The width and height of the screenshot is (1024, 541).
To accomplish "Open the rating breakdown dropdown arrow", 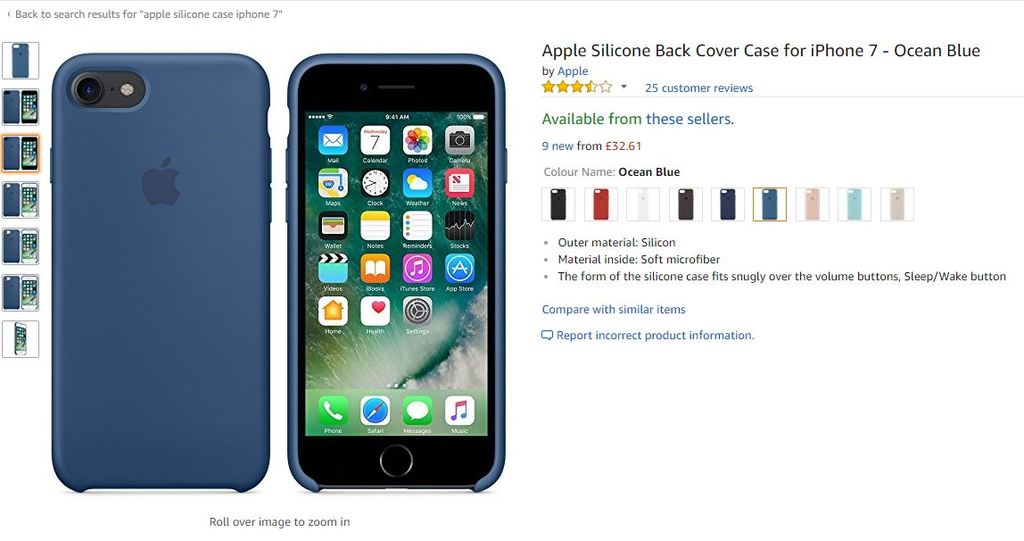I will (624, 87).
